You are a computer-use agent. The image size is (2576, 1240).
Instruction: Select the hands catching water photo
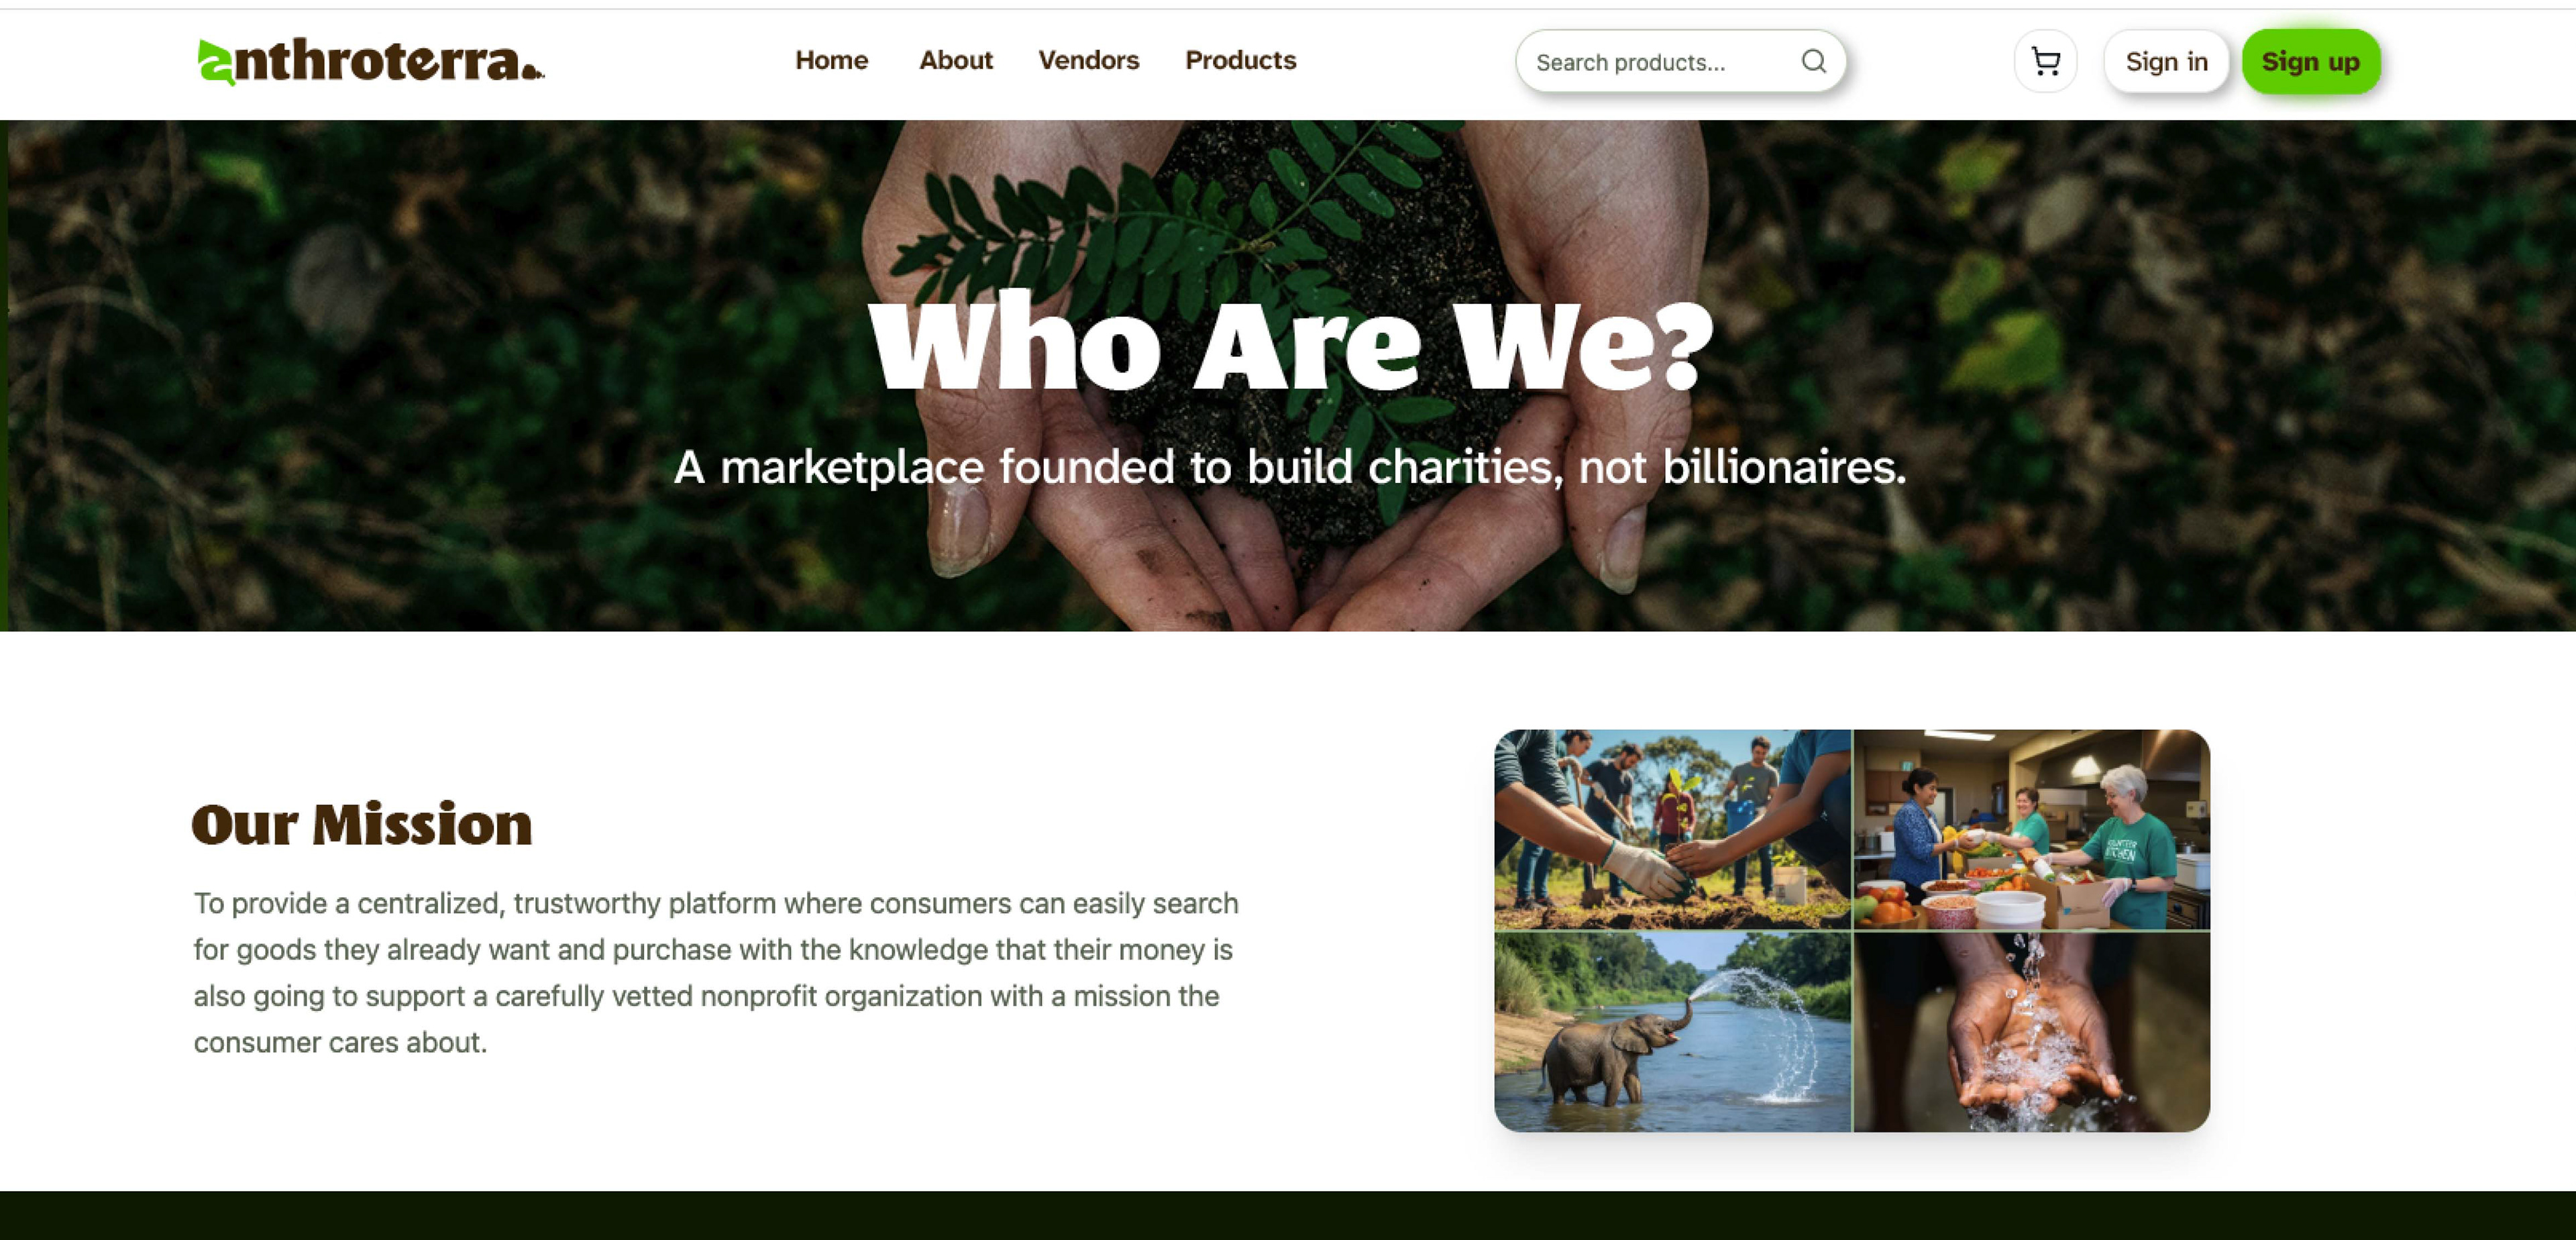pyautogui.click(x=2032, y=1032)
